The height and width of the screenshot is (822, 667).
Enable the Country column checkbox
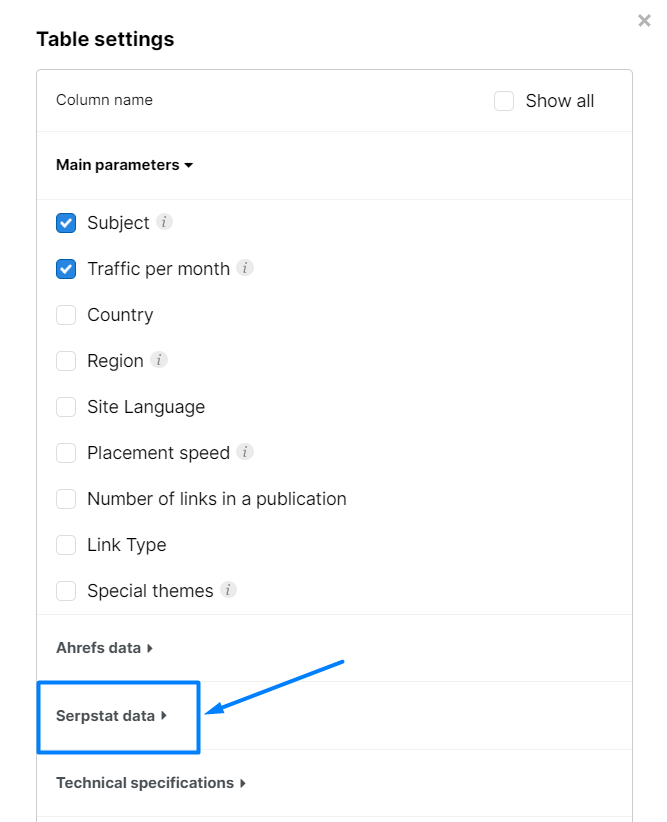pyautogui.click(x=65, y=314)
